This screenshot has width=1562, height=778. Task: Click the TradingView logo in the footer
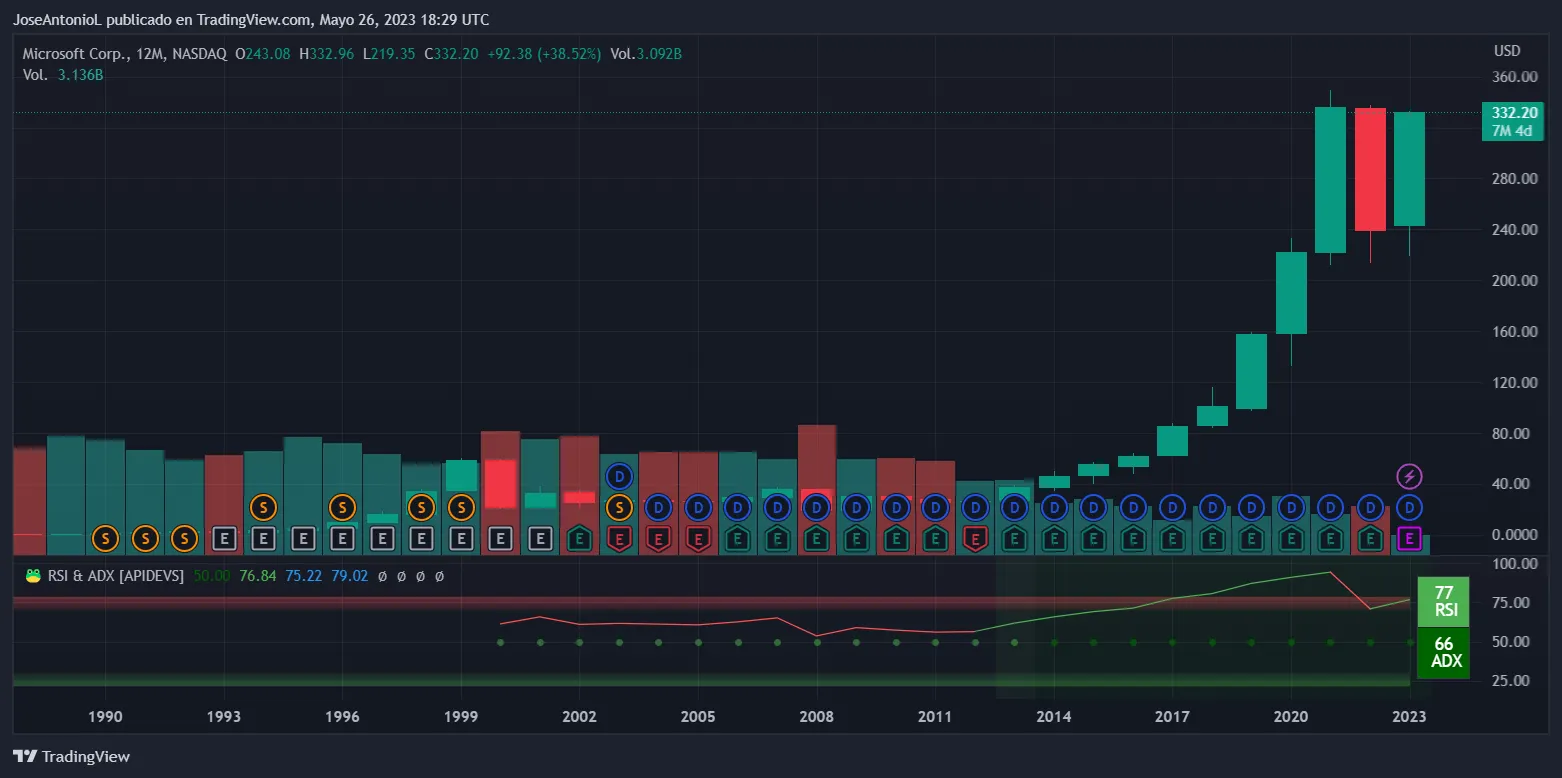(70, 756)
